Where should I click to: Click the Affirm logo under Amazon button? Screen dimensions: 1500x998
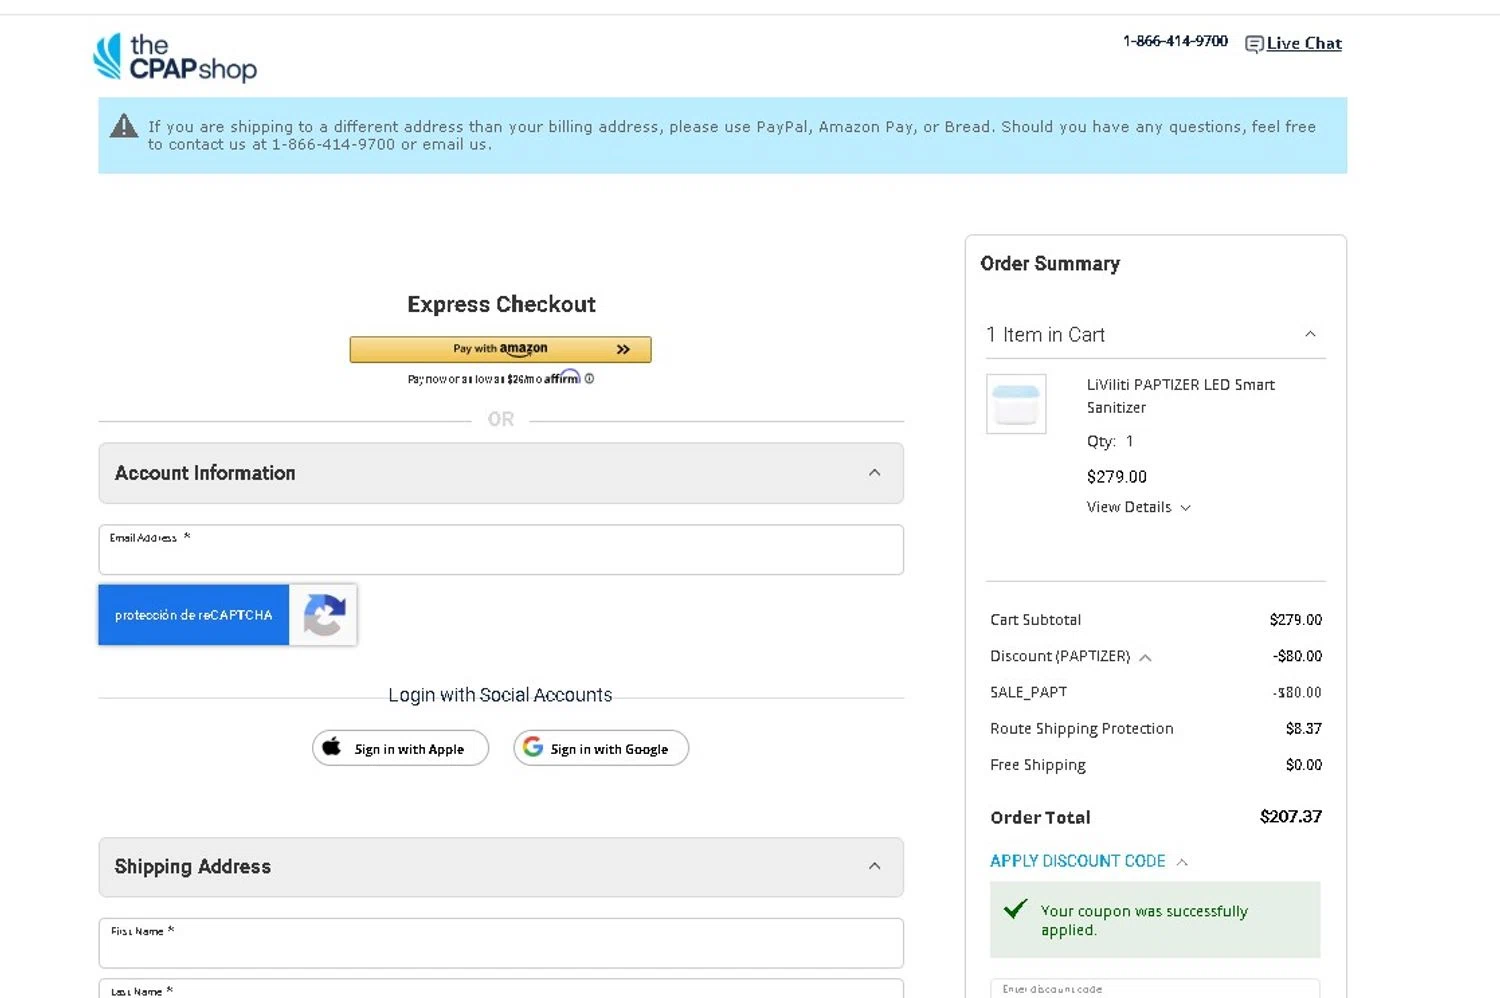pyautogui.click(x=562, y=377)
